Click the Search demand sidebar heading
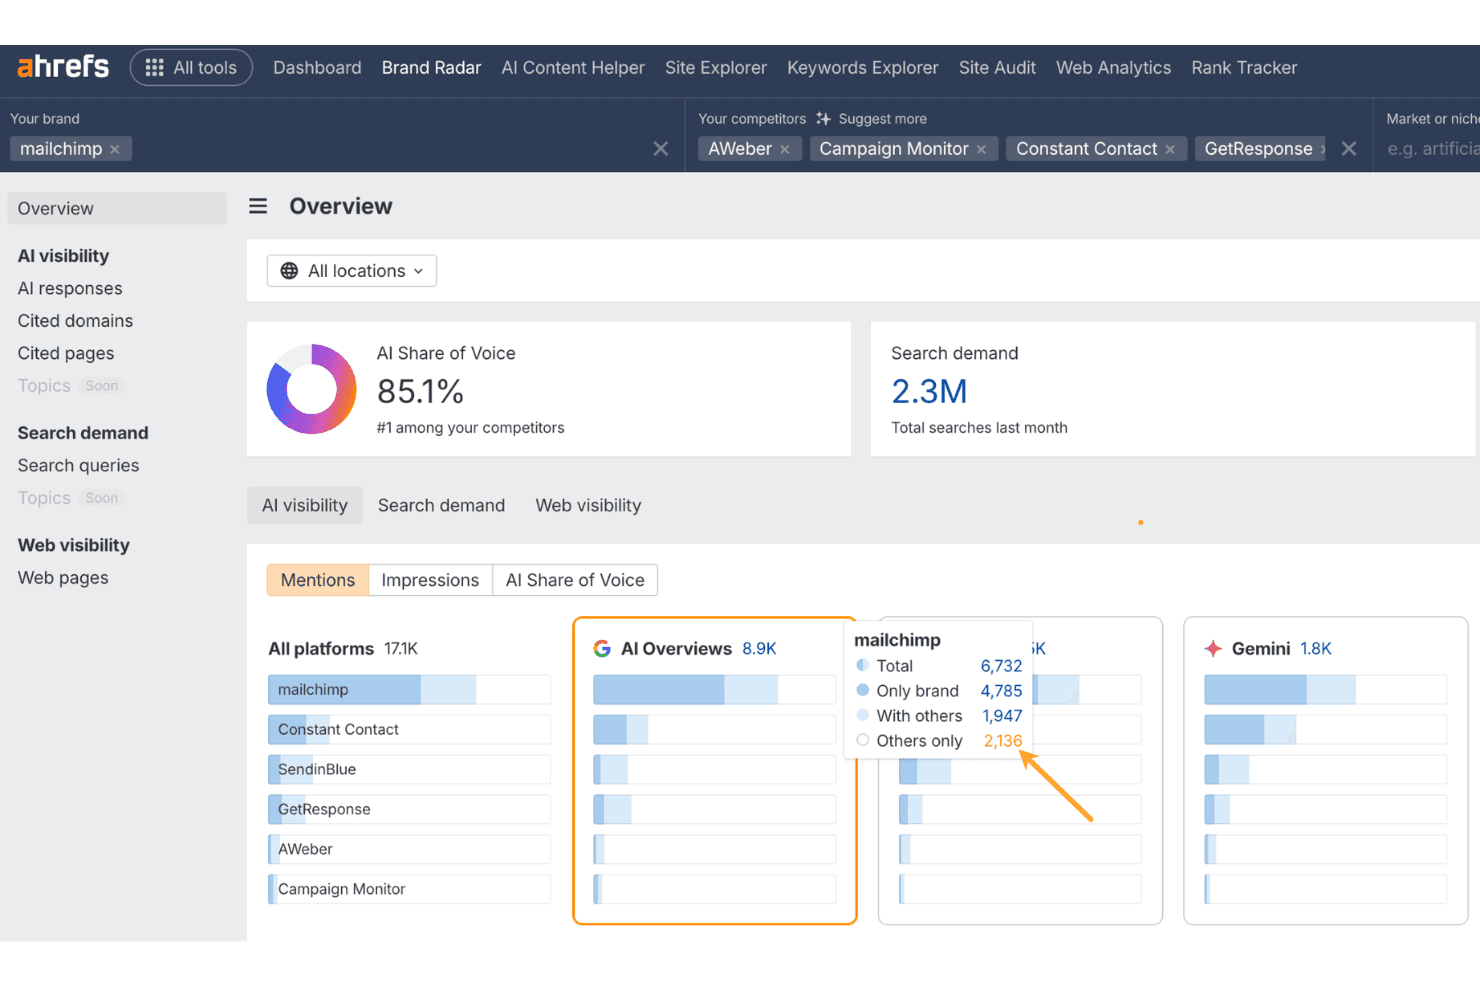Image resolution: width=1480 pixels, height=987 pixels. click(x=83, y=433)
